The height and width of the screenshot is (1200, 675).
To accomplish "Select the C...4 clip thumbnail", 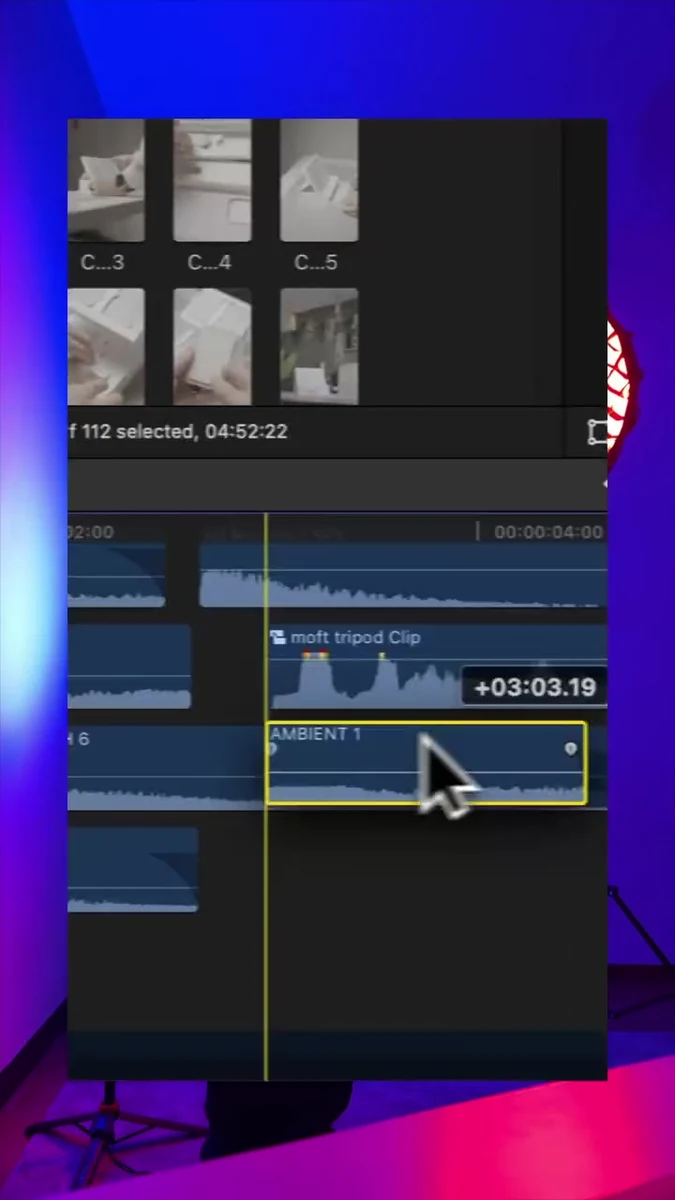I will pyautogui.click(x=212, y=180).
